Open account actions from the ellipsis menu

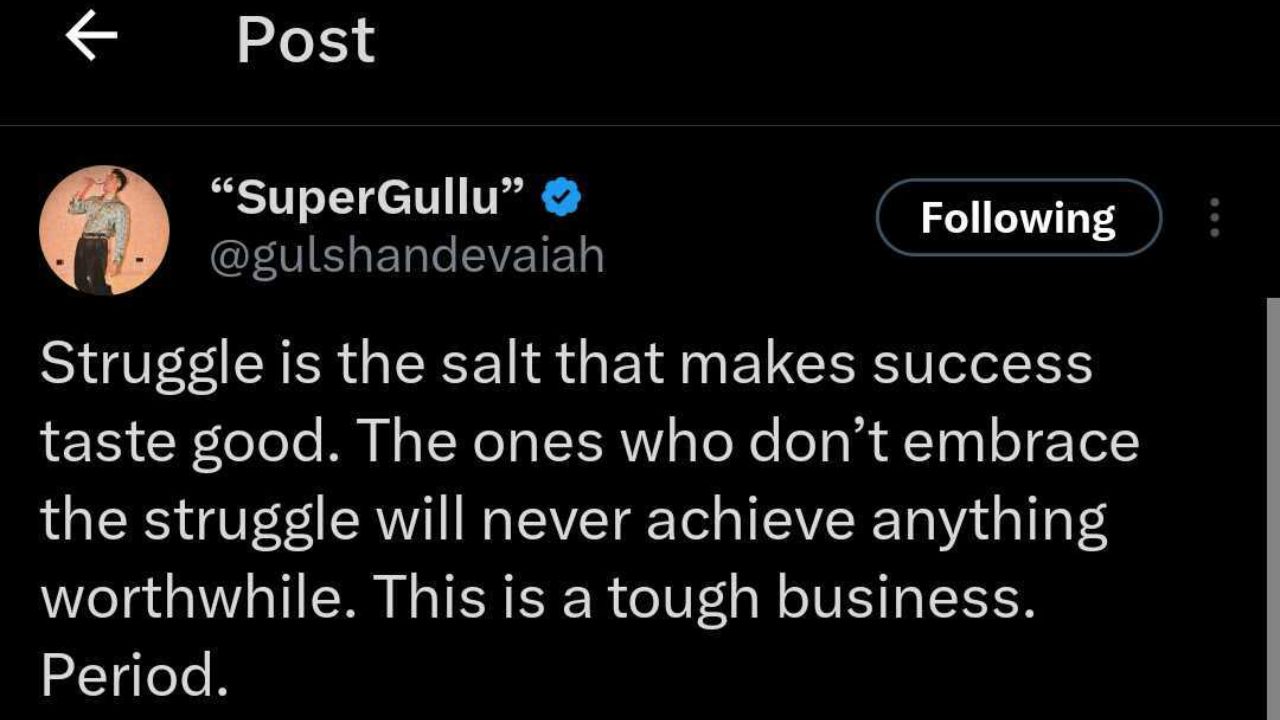1213,216
